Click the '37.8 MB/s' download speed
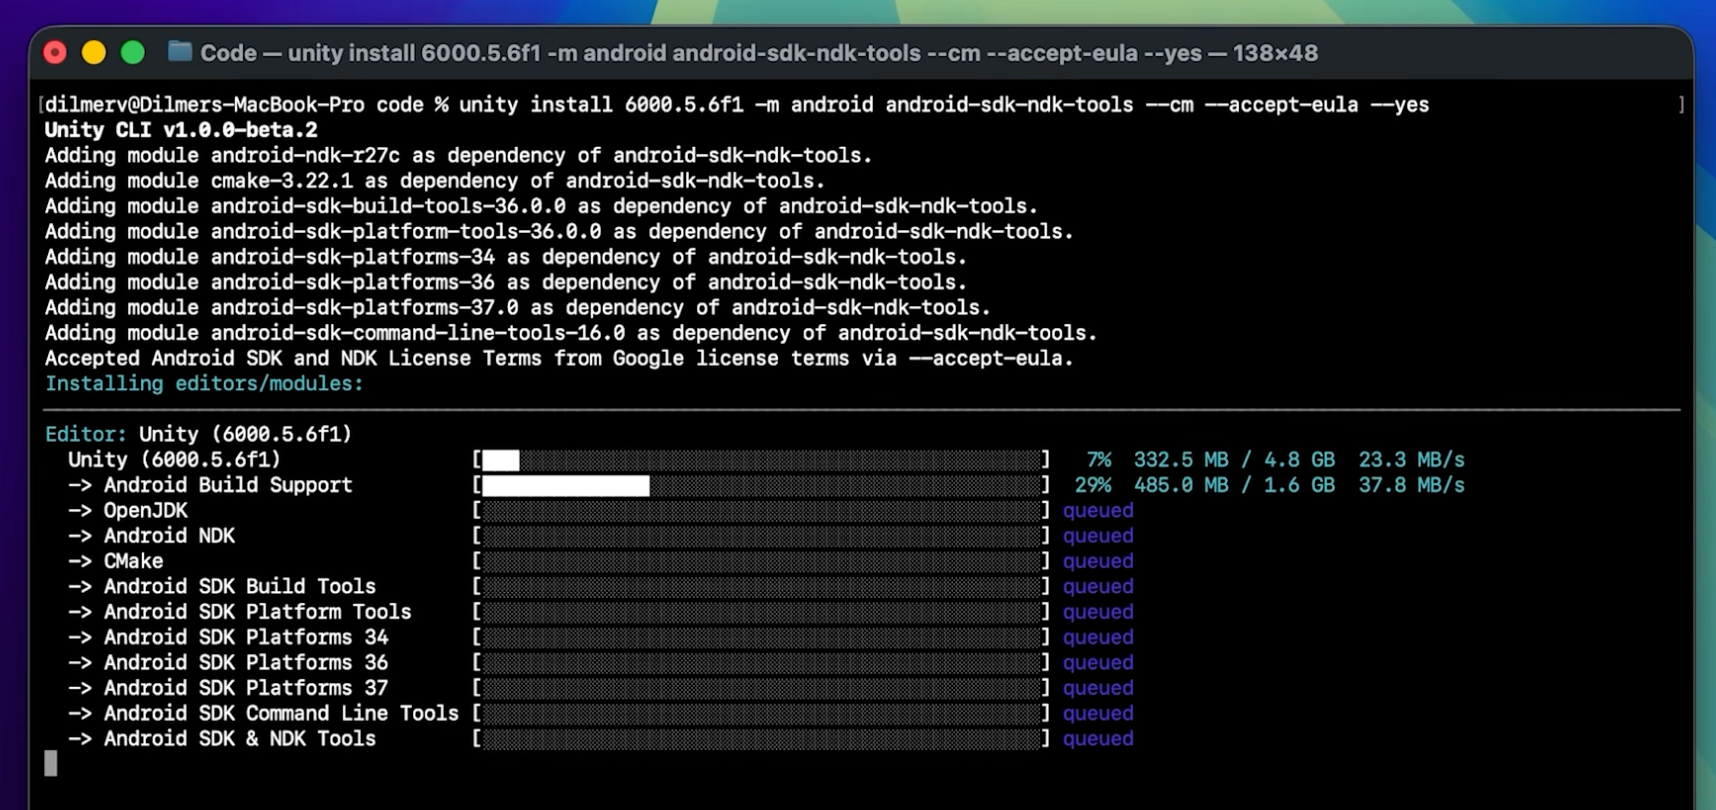 coord(1411,485)
